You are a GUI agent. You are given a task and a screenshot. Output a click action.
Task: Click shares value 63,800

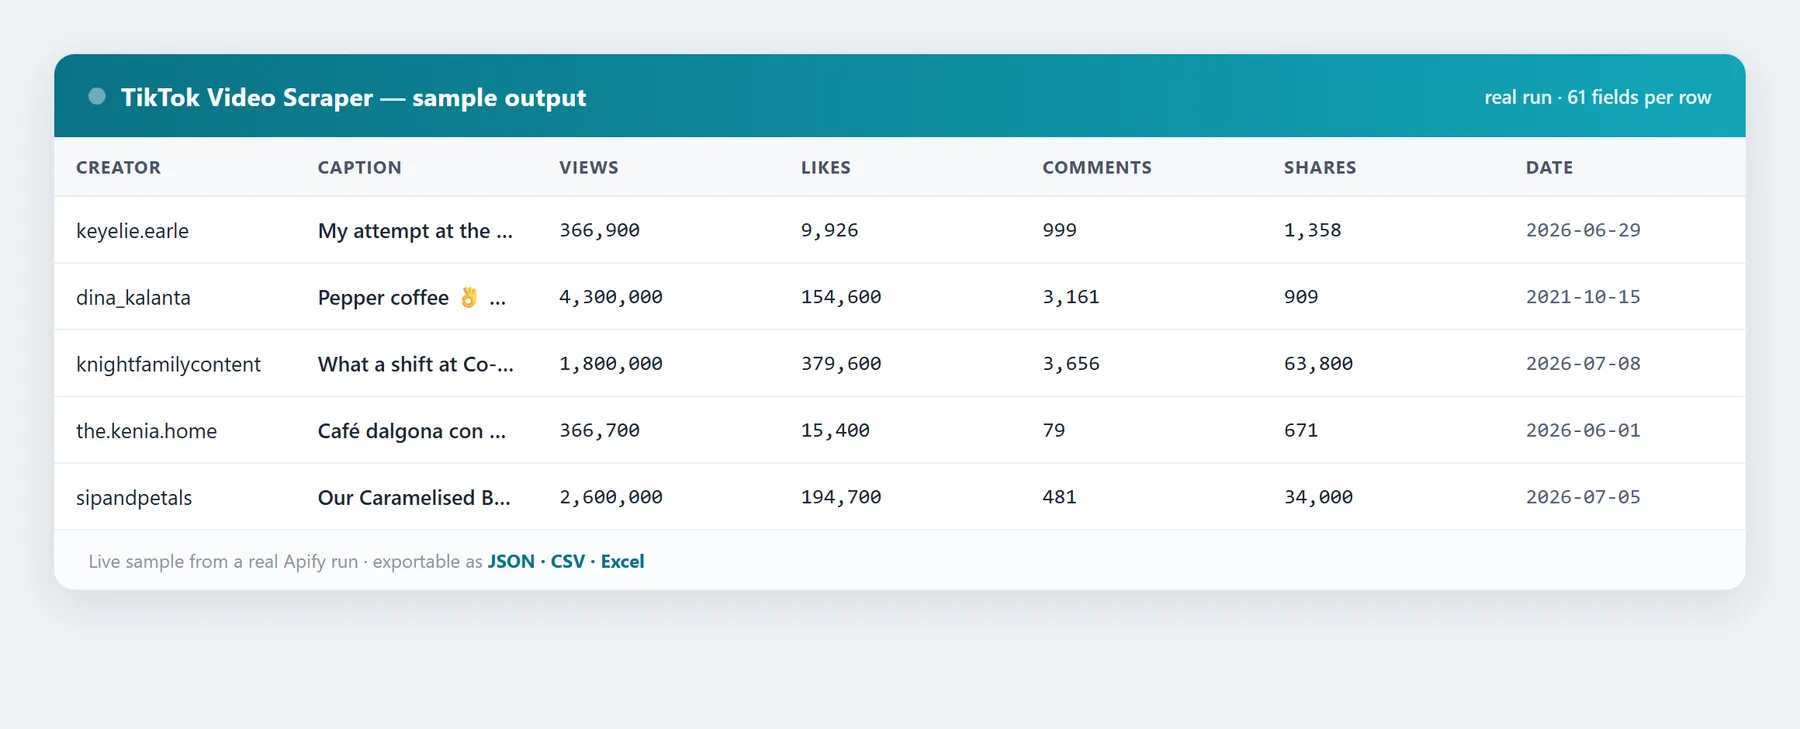click(1318, 364)
